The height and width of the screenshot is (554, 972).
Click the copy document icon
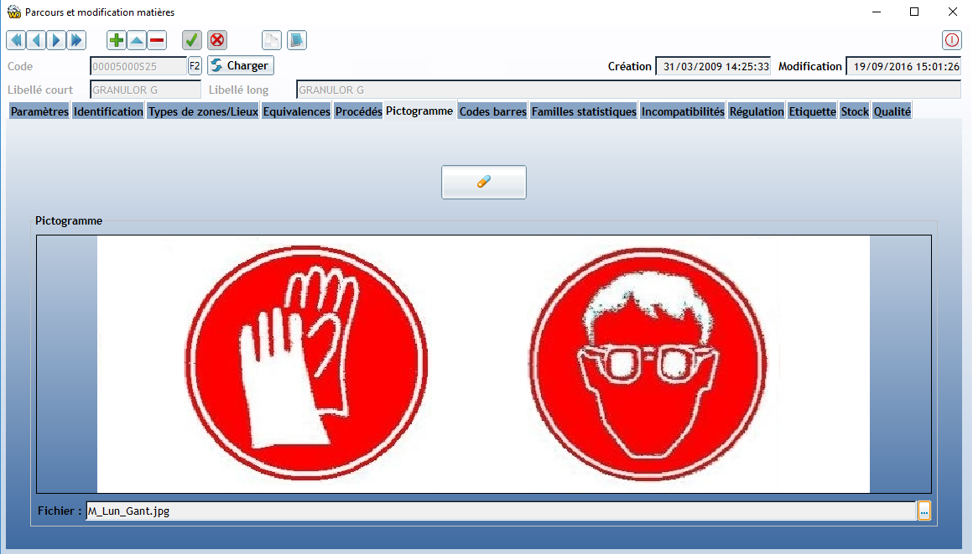click(x=272, y=40)
